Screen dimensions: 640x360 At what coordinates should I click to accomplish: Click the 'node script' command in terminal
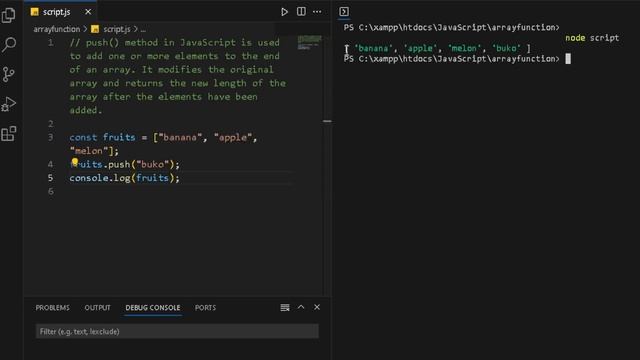point(592,38)
